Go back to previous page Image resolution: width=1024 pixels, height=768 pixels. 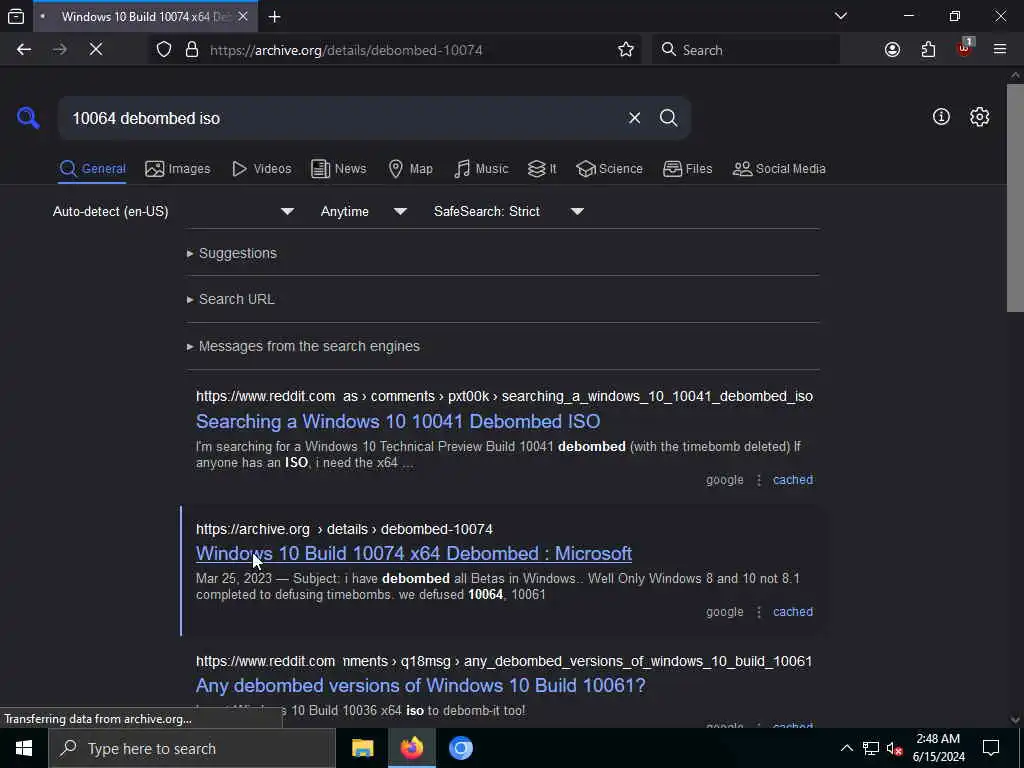pos(24,50)
